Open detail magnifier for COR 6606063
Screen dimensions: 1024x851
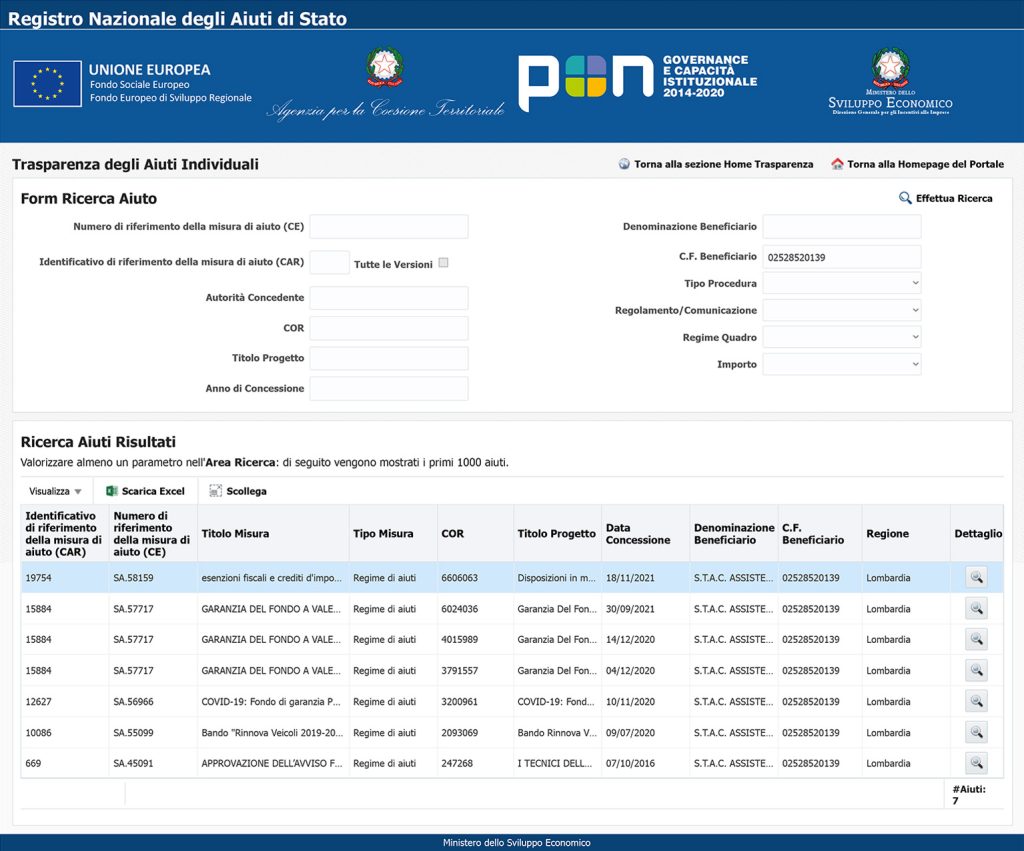pyautogui.click(x=975, y=577)
